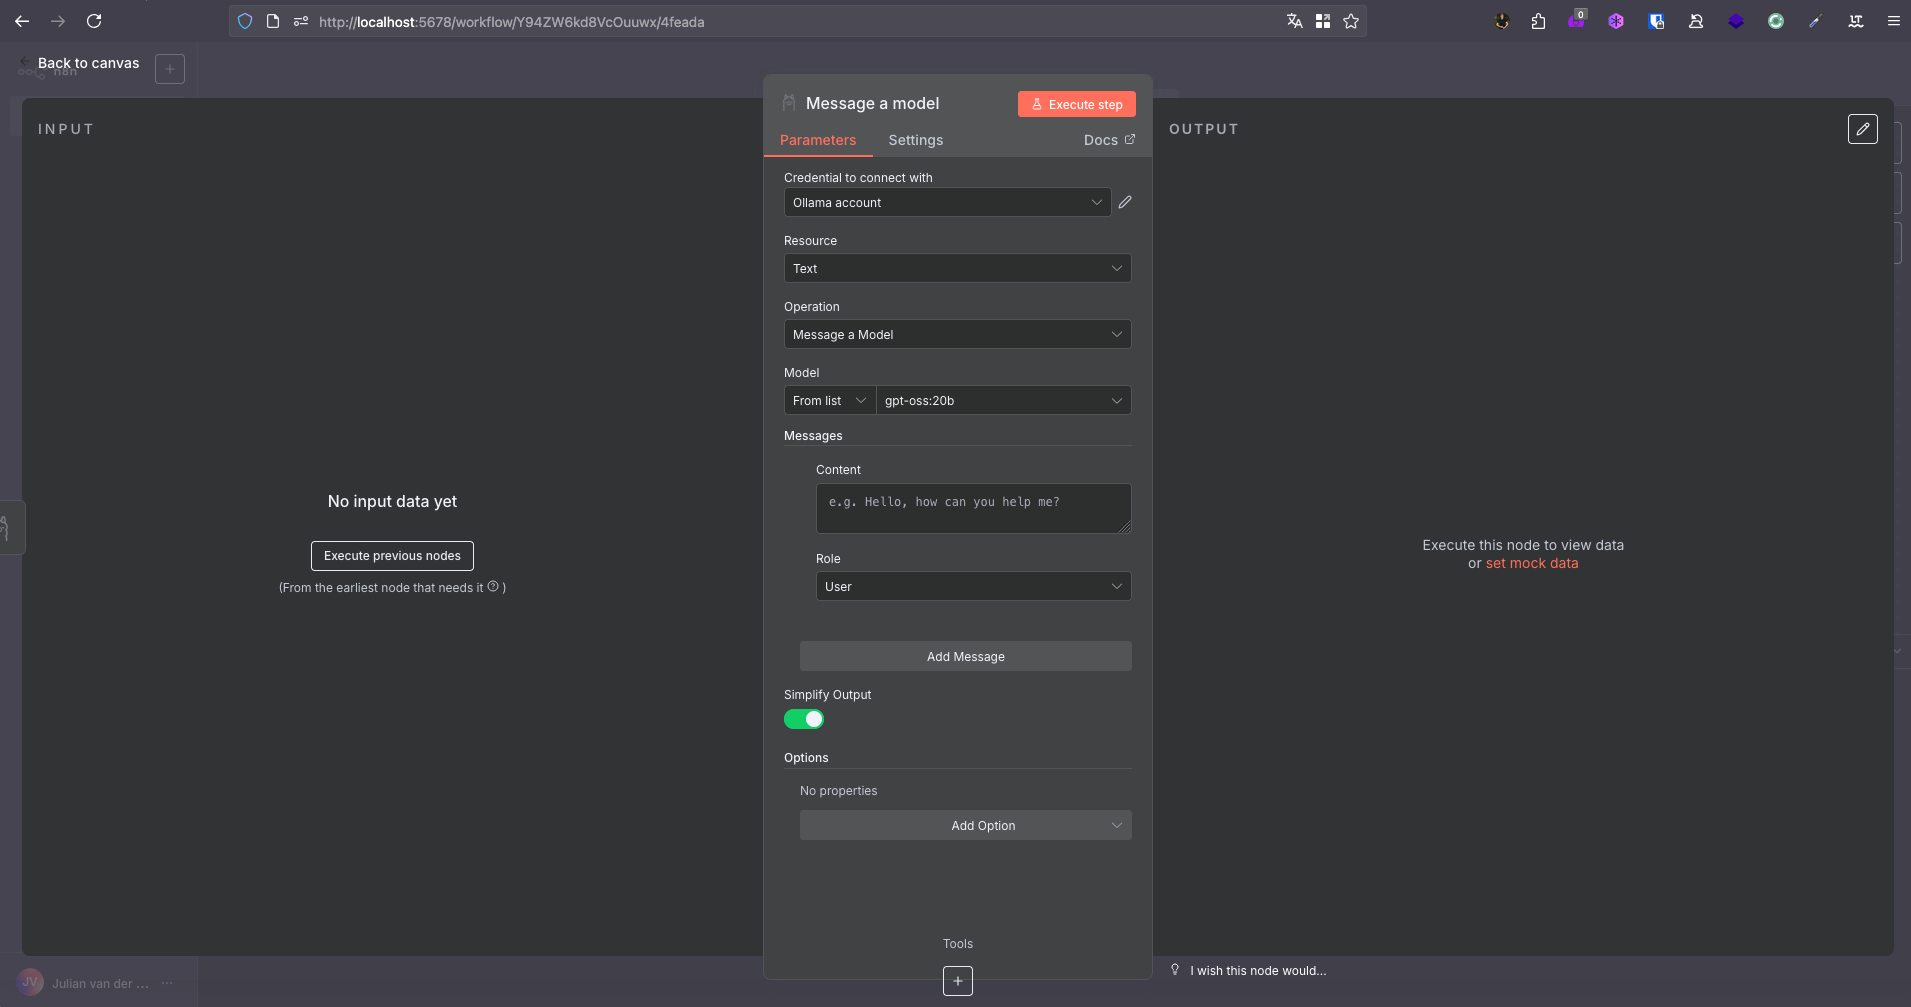
Task: Open the Resource dropdown showing Text
Action: coord(956,268)
